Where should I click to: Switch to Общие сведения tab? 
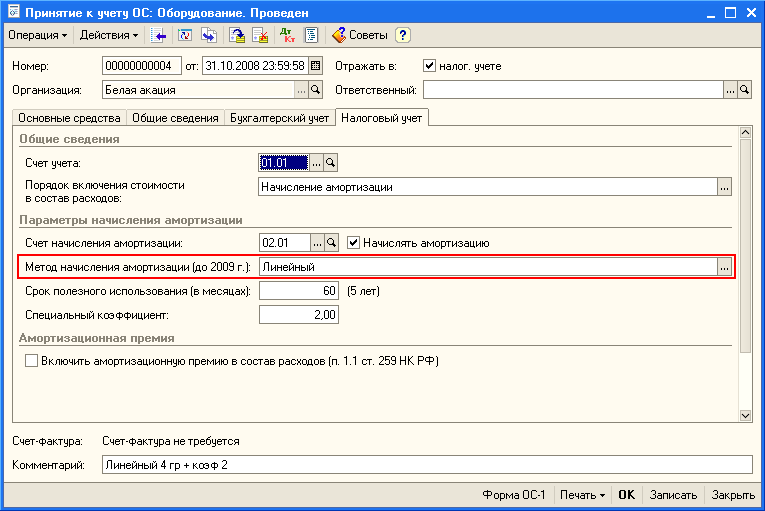pyautogui.click(x=175, y=118)
